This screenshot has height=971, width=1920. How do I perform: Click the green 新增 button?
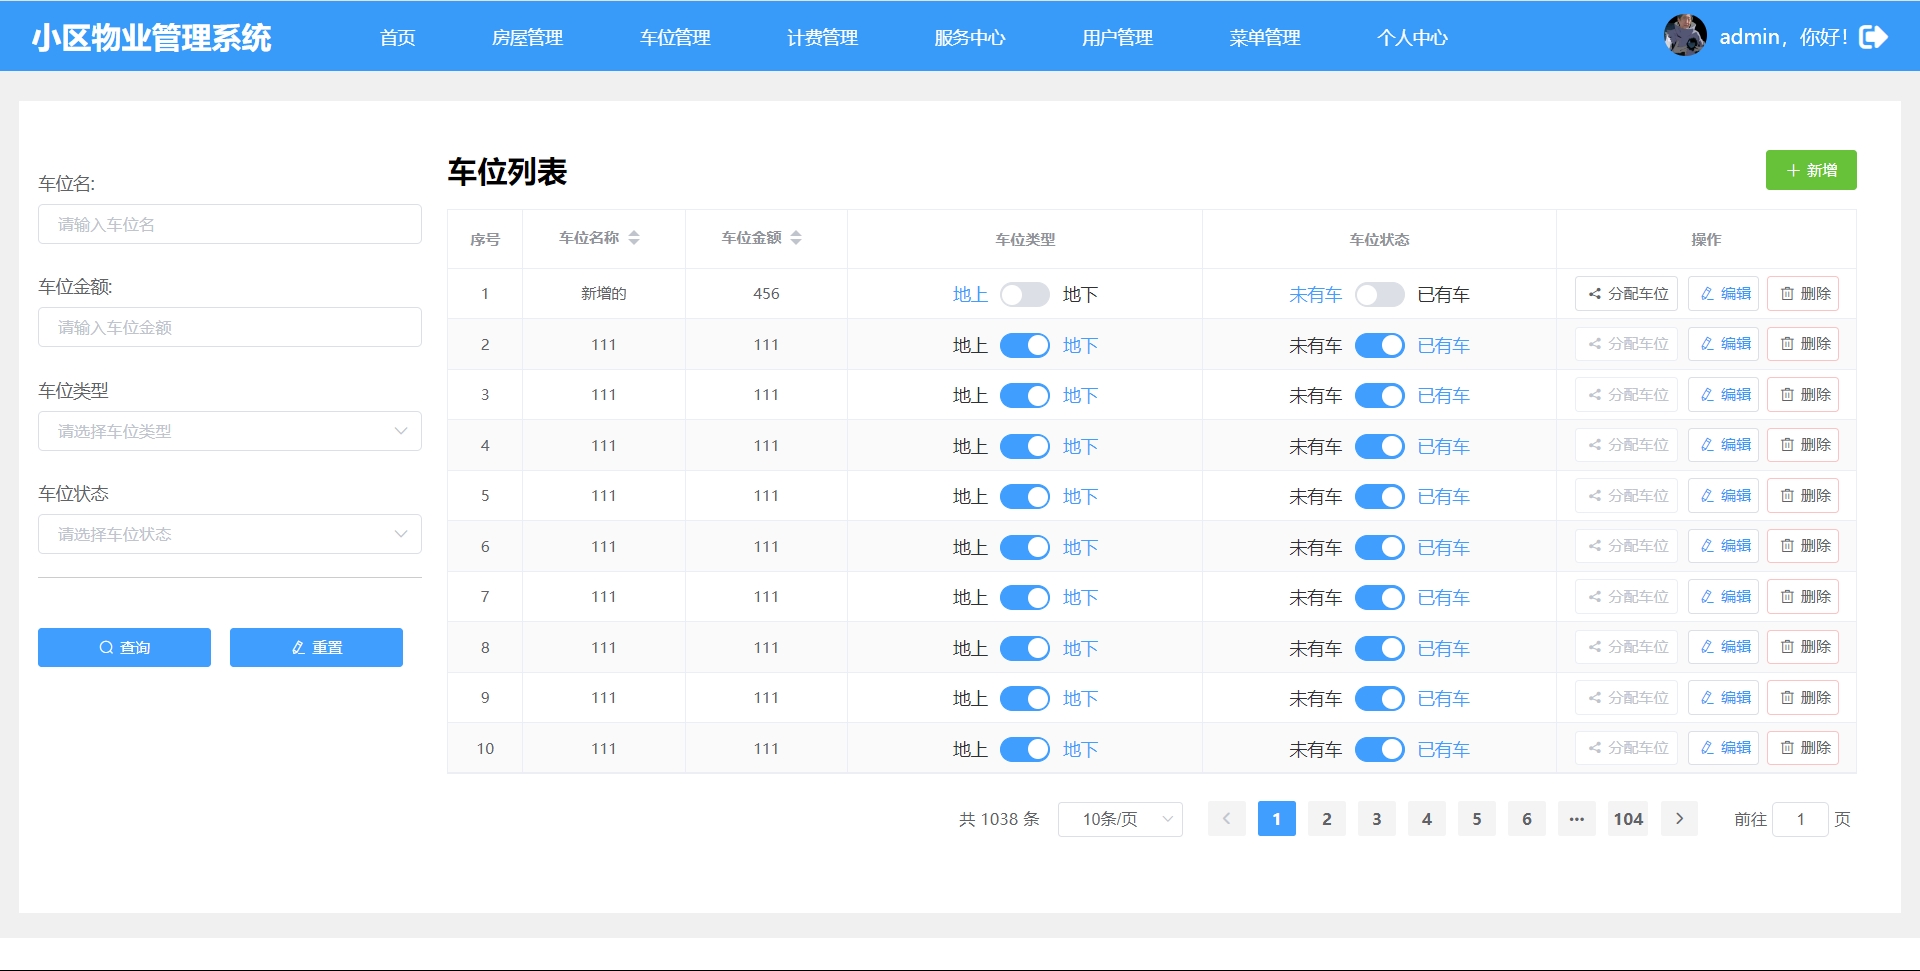pyautogui.click(x=1811, y=170)
